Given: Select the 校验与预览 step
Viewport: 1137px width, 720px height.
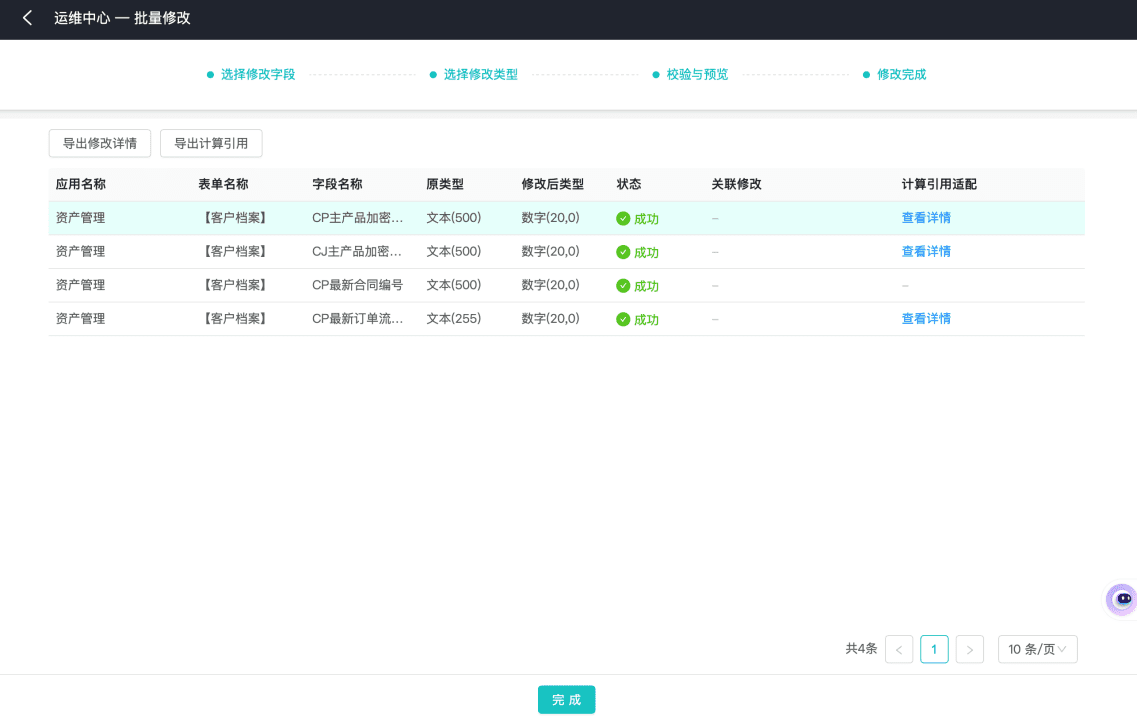Looking at the screenshot, I should pos(690,74).
